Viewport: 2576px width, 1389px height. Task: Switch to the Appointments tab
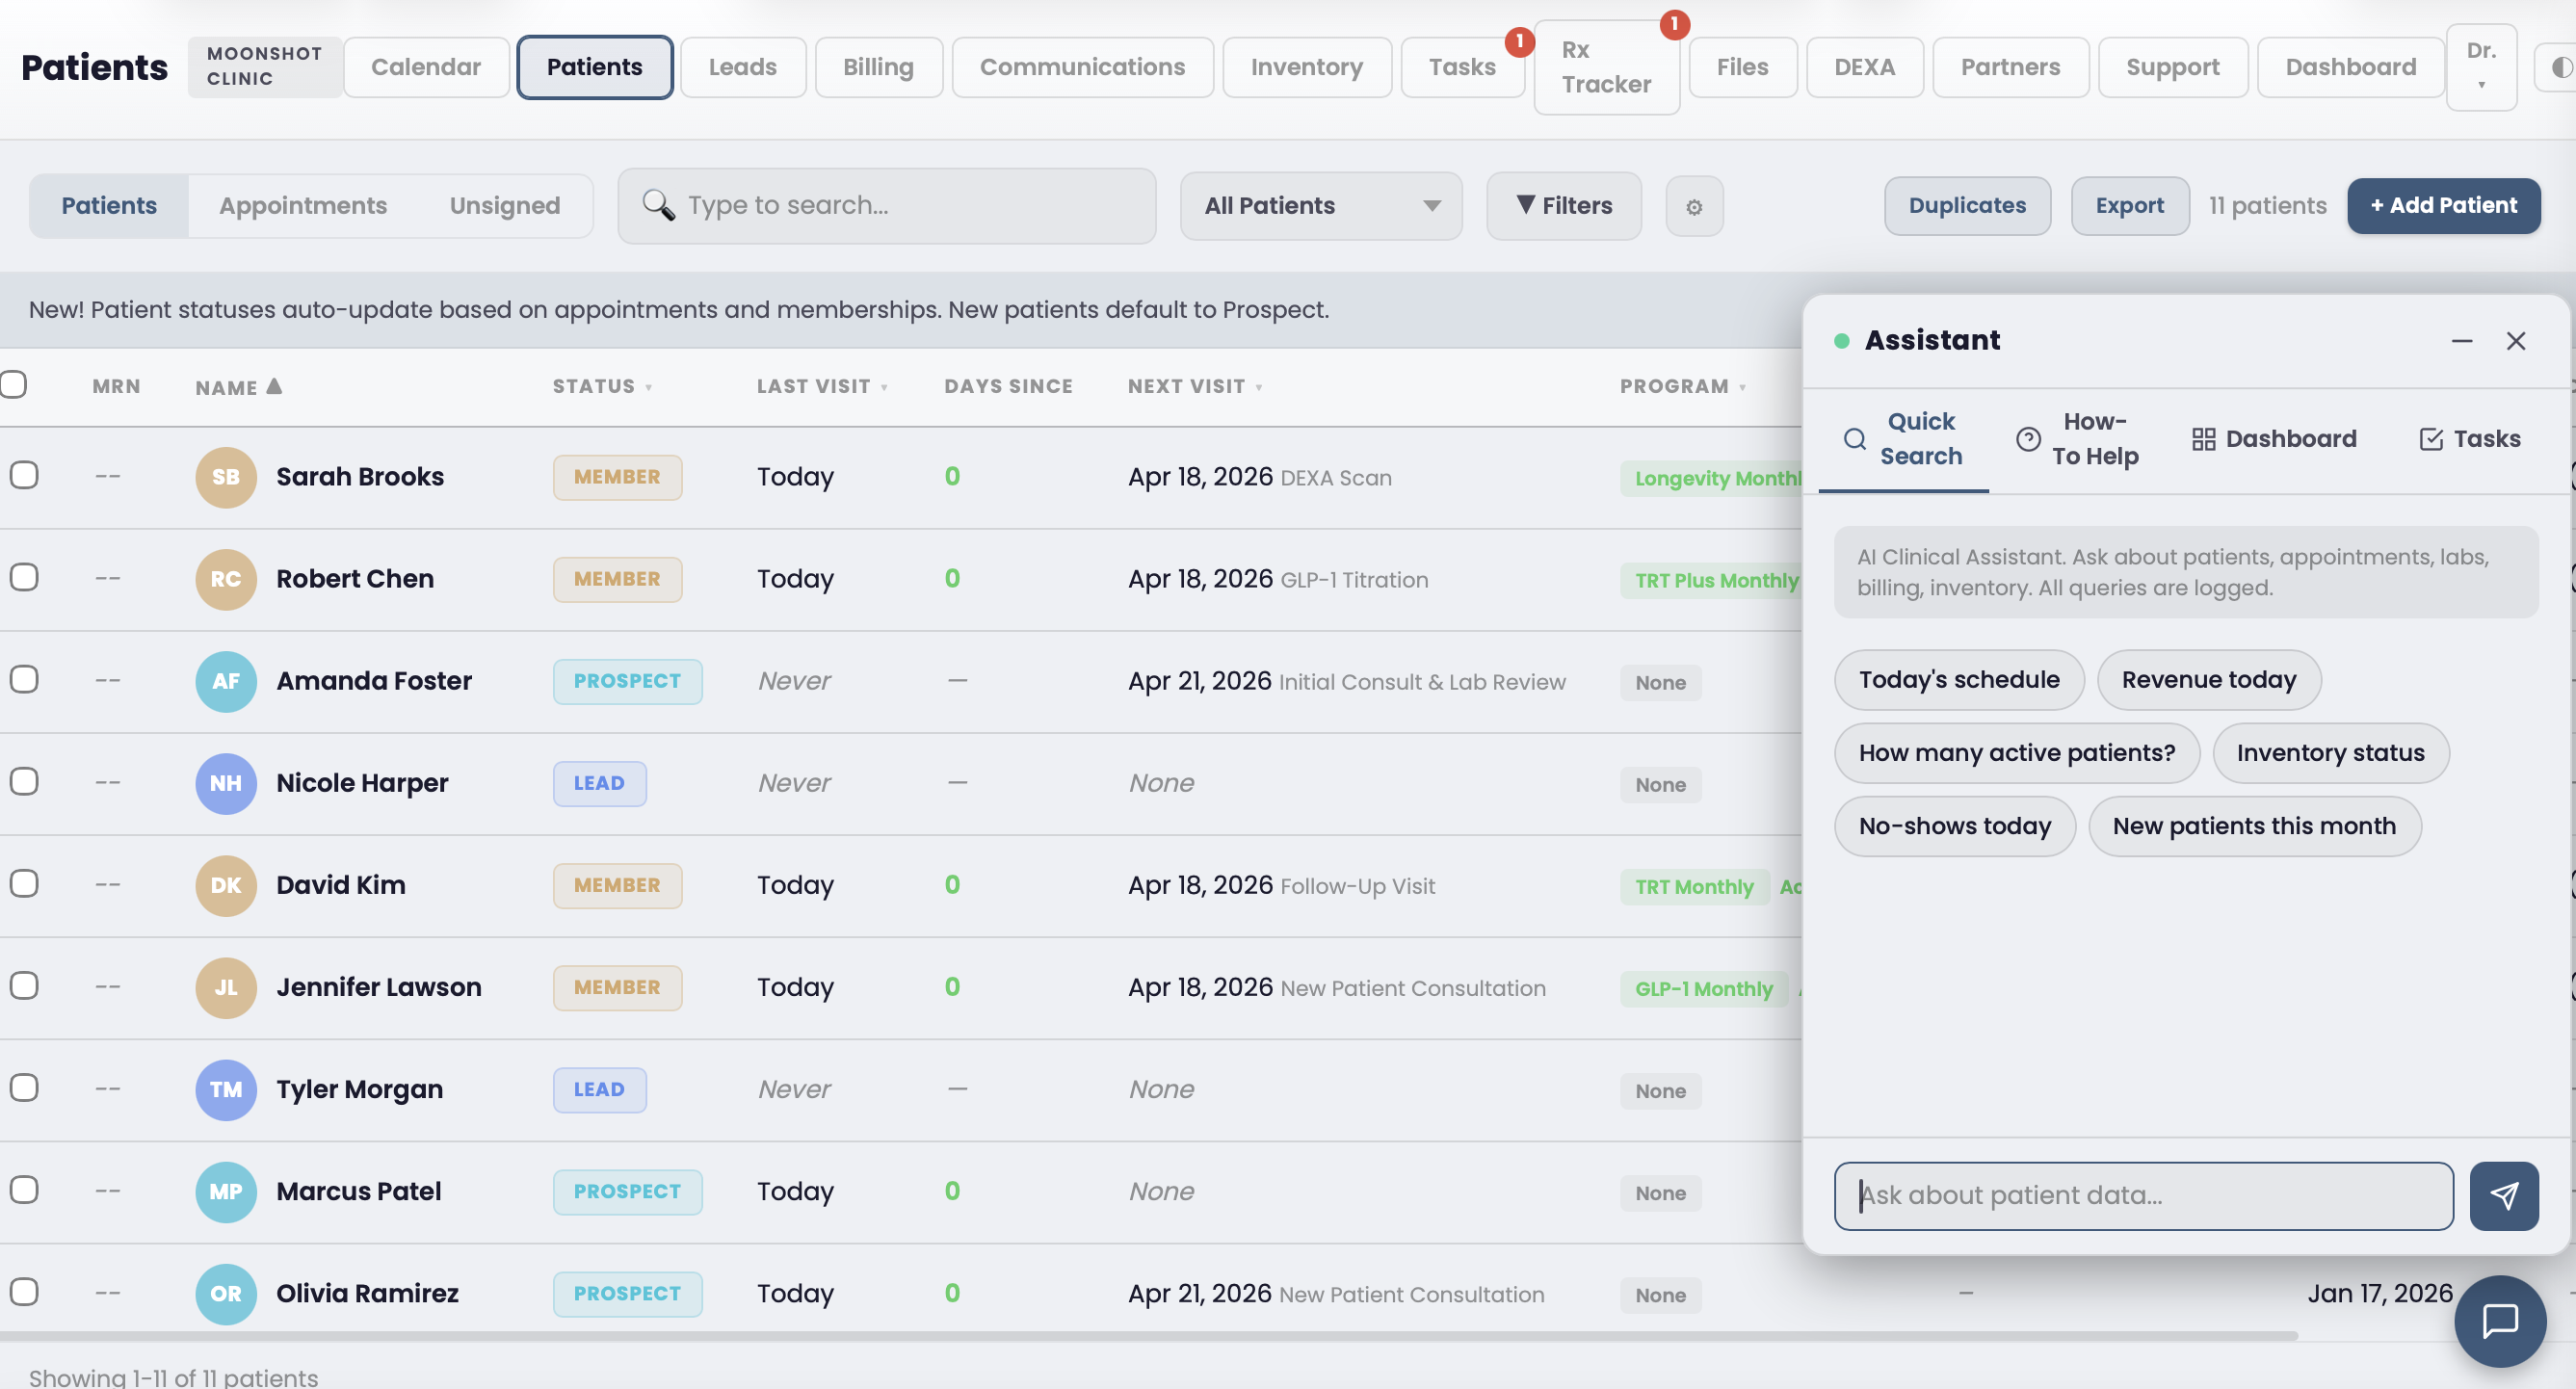(x=303, y=205)
